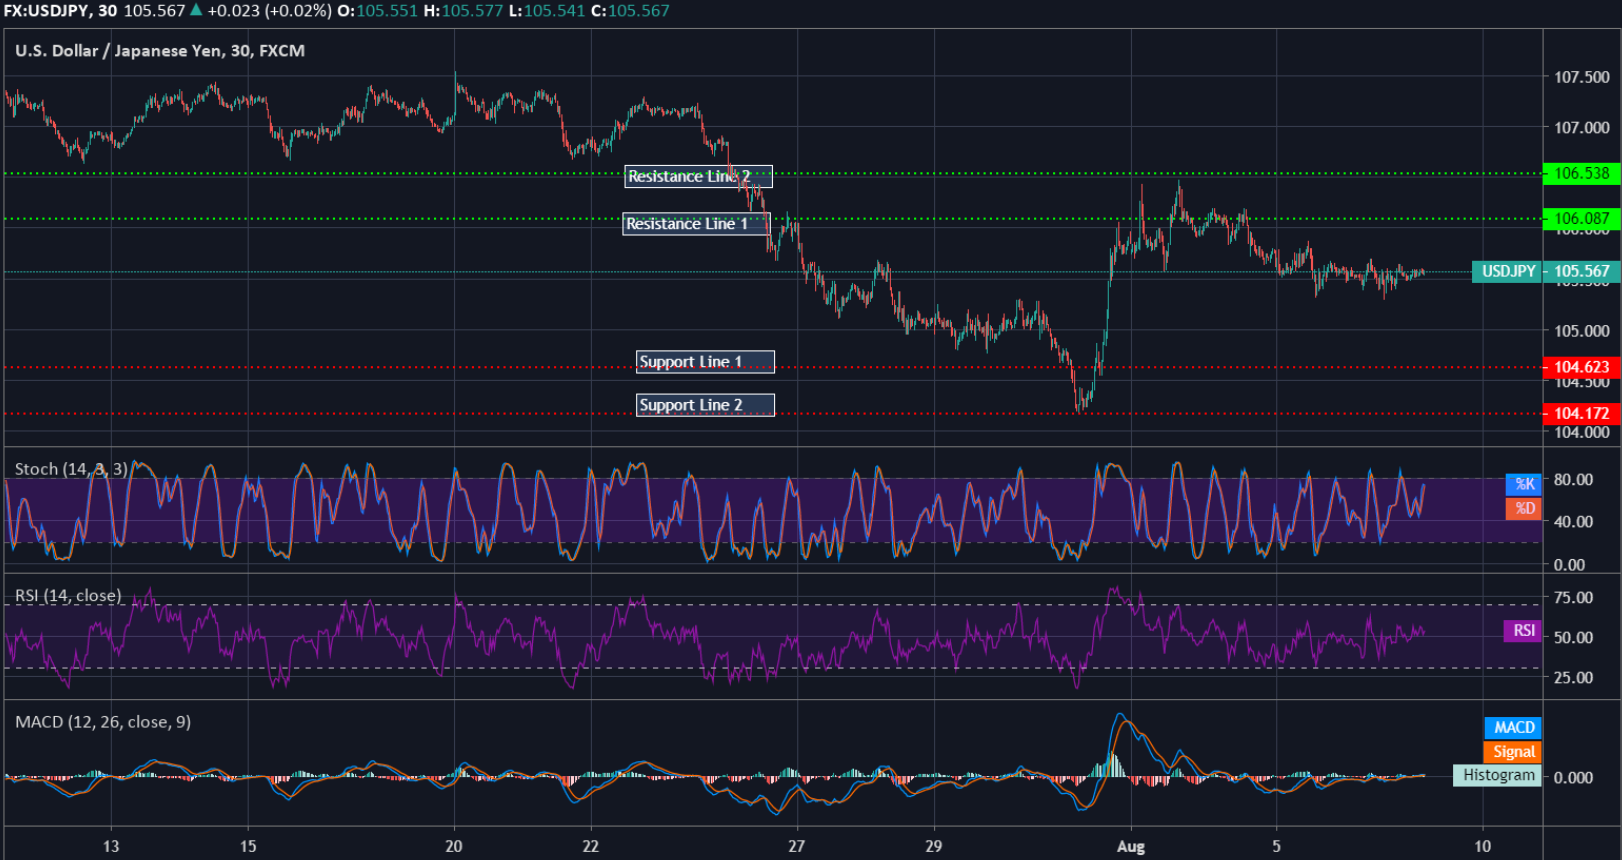
Task: Click the 22 date on time axis
Action: pos(591,846)
